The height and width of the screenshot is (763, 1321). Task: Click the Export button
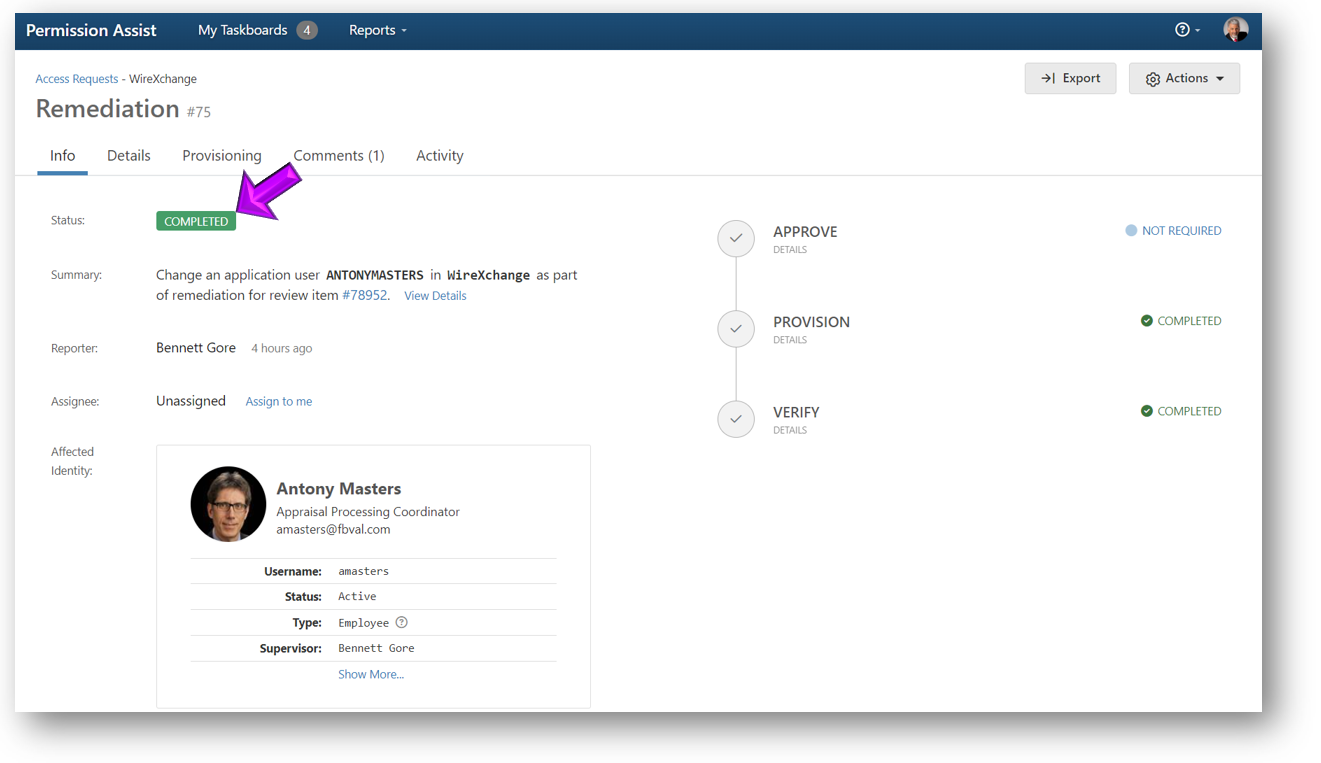(x=1070, y=78)
